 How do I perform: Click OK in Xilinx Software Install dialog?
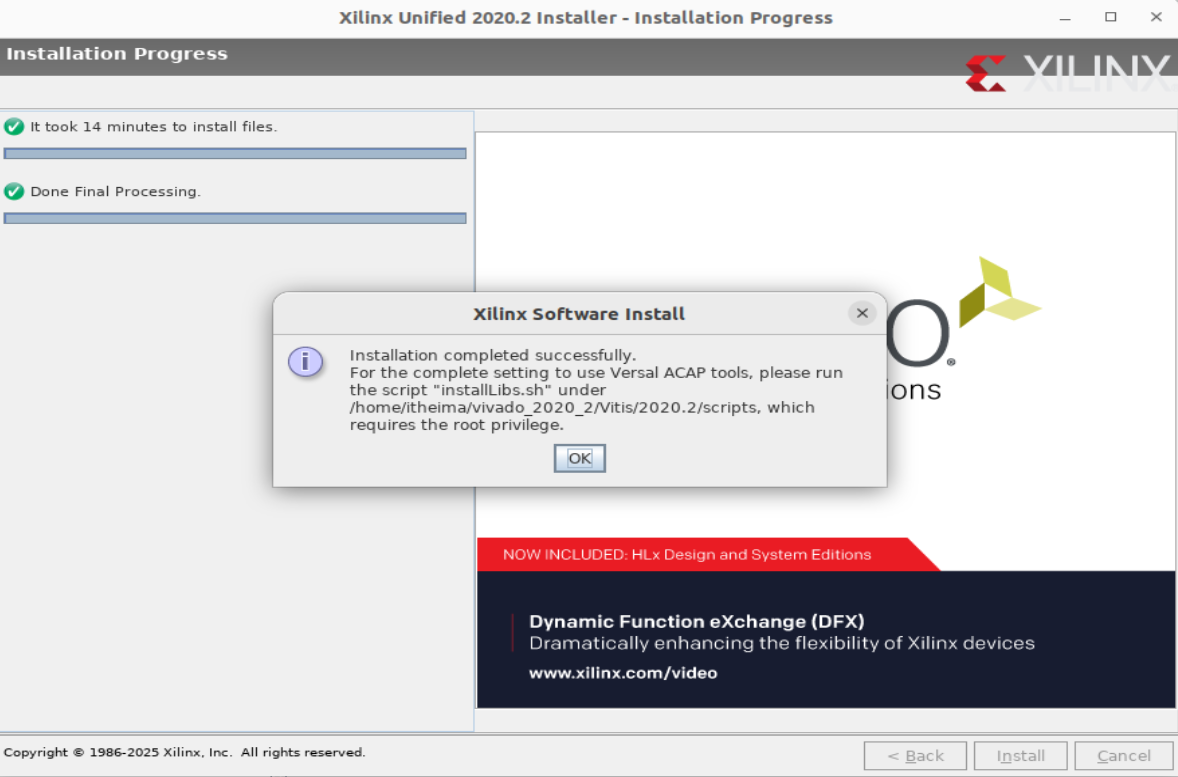[x=579, y=458]
